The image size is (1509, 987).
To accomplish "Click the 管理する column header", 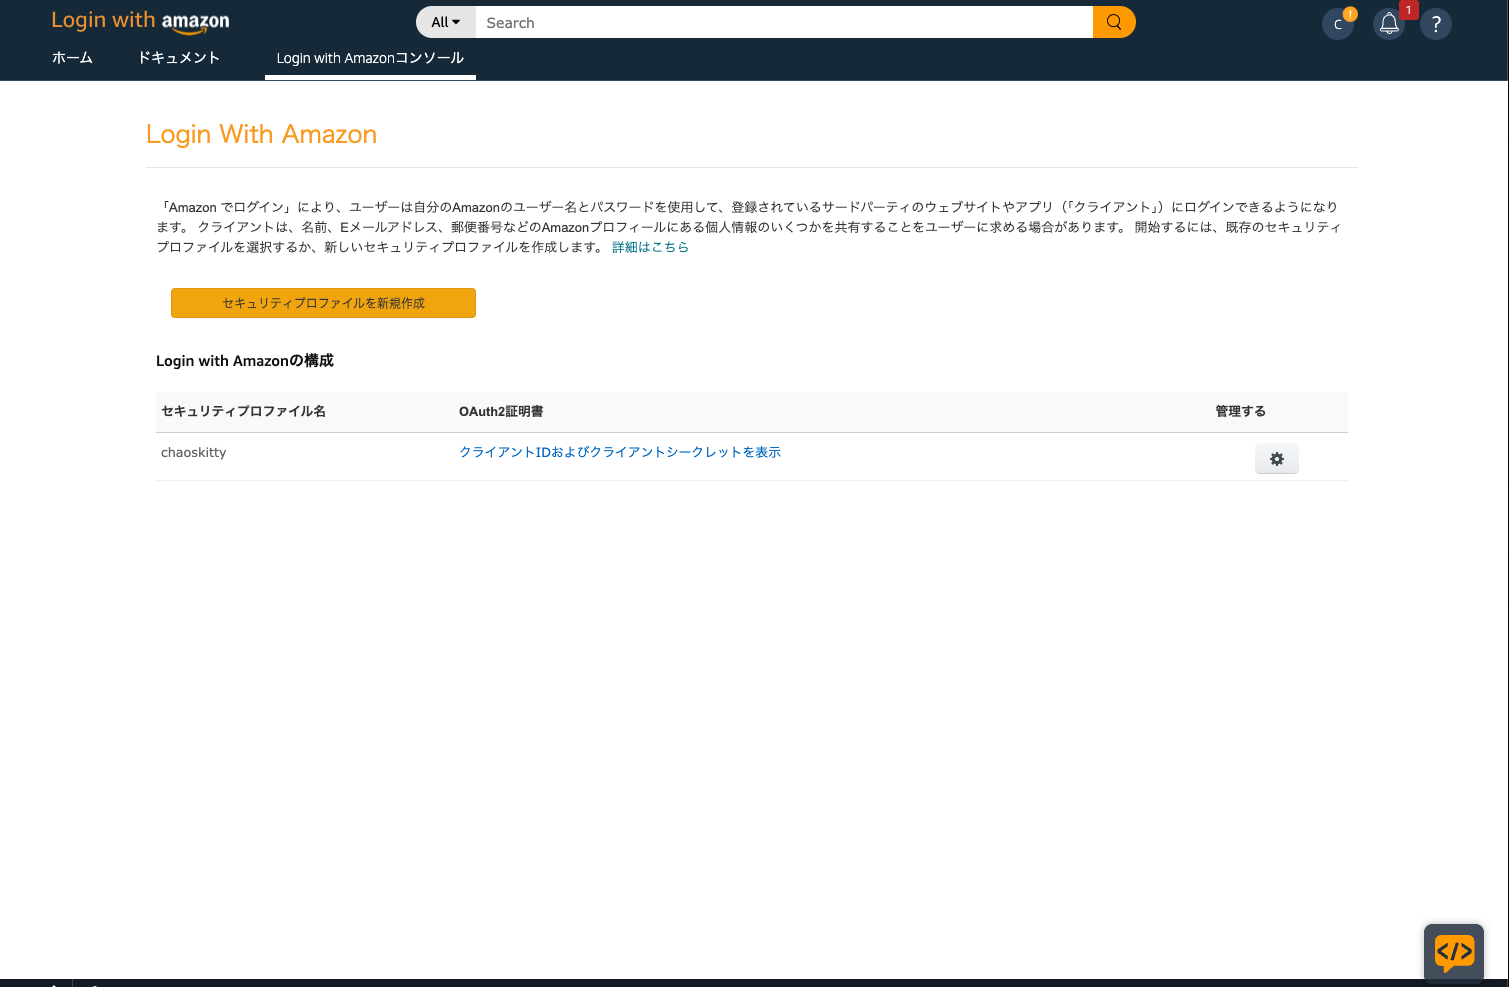I will 1240,411.
